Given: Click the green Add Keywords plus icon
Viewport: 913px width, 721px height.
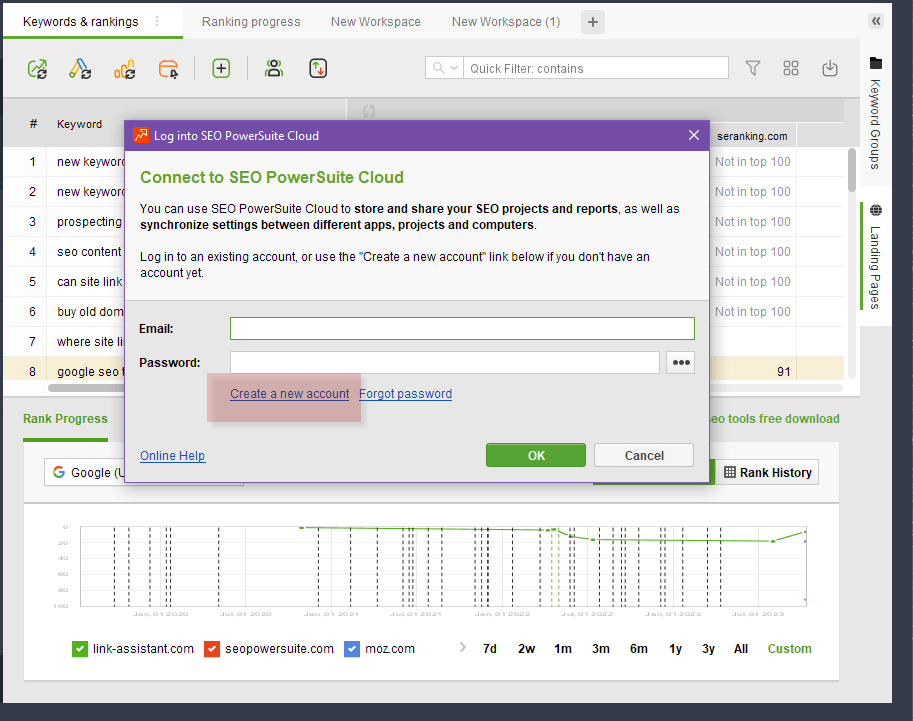Looking at the screenshot, I should 221,69.
